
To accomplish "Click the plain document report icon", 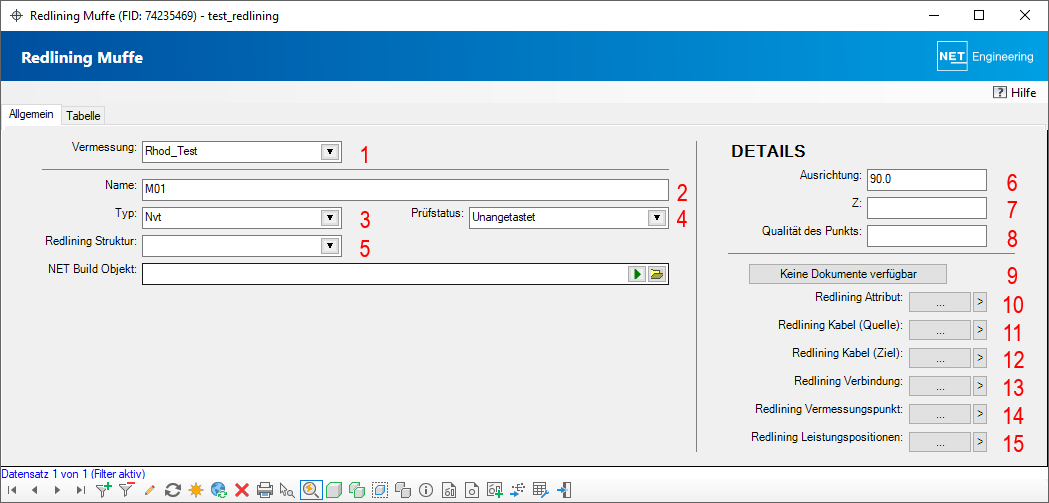I will pos(472,490).
